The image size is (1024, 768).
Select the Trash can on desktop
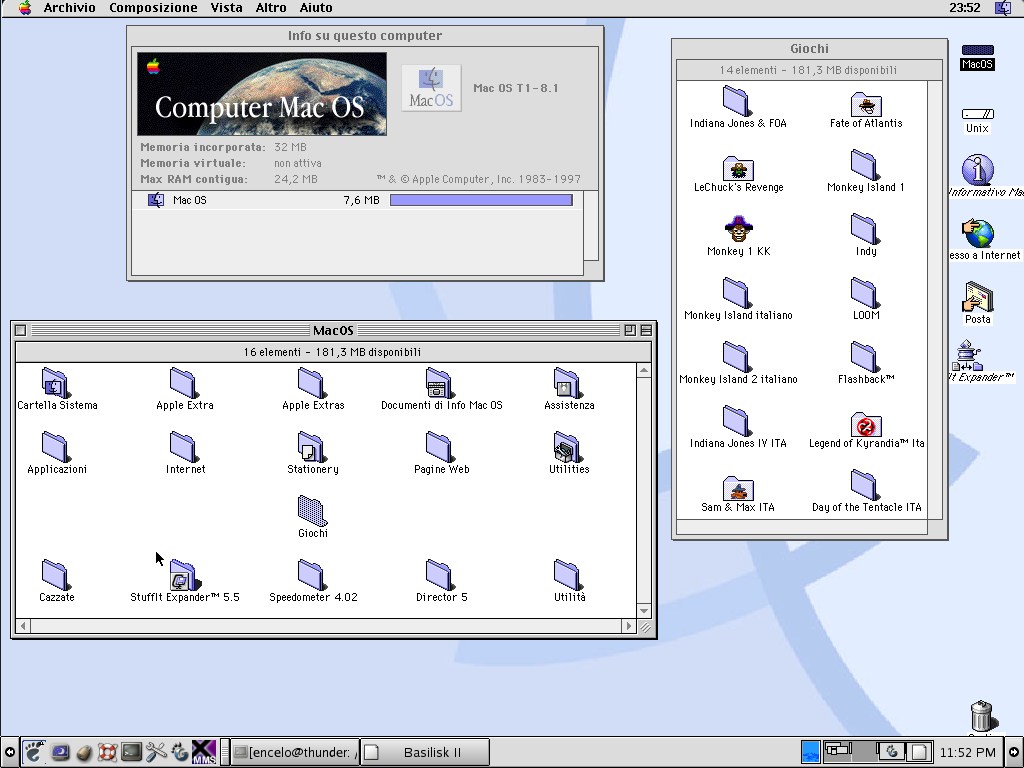pyautogui.click(x=982, y=716)
